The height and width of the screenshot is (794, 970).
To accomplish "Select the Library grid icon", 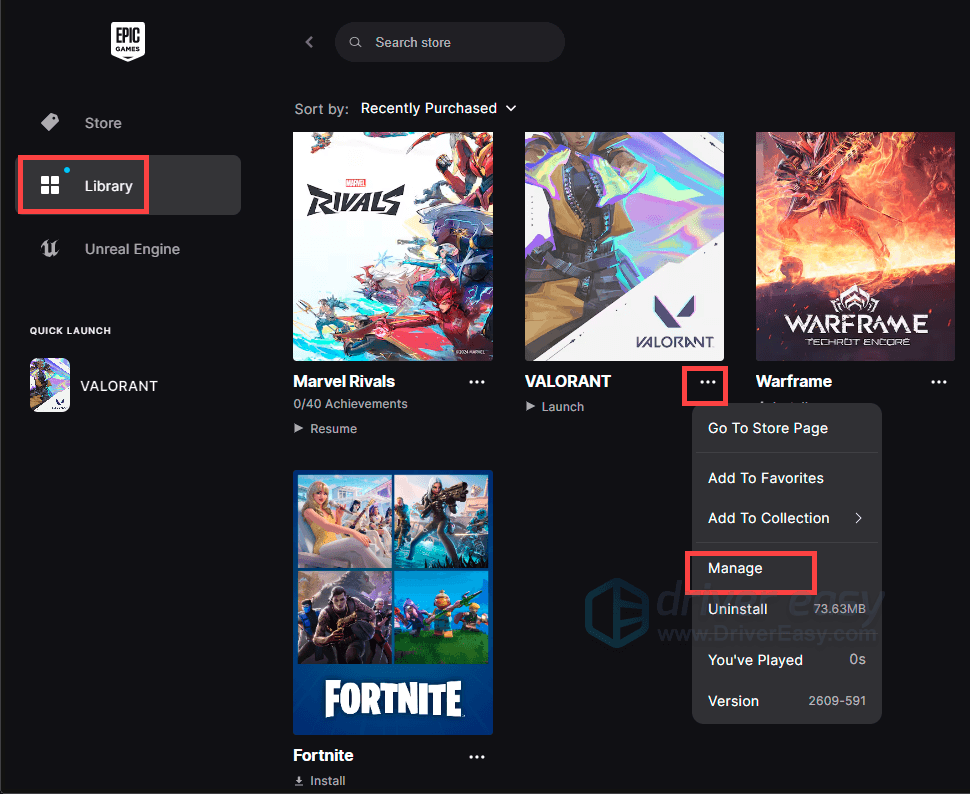I will point(50,185).
